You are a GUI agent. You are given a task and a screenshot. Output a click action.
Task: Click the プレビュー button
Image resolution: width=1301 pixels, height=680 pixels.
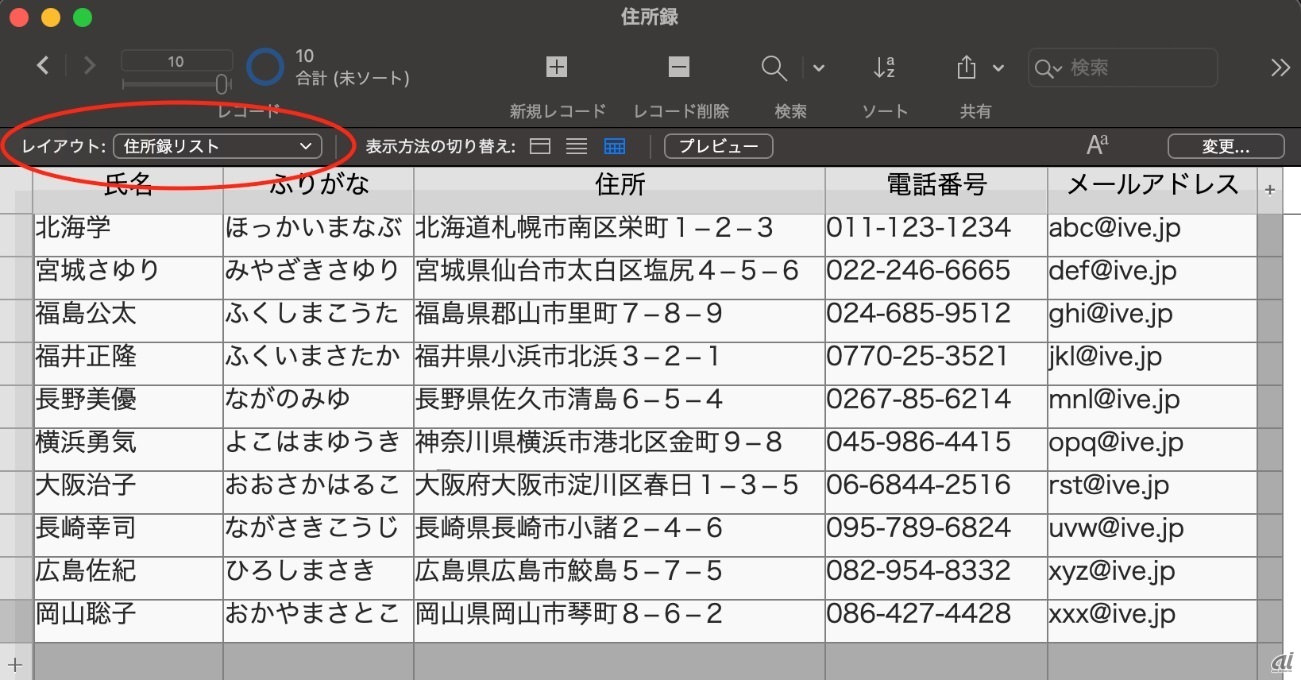(718, 147)
